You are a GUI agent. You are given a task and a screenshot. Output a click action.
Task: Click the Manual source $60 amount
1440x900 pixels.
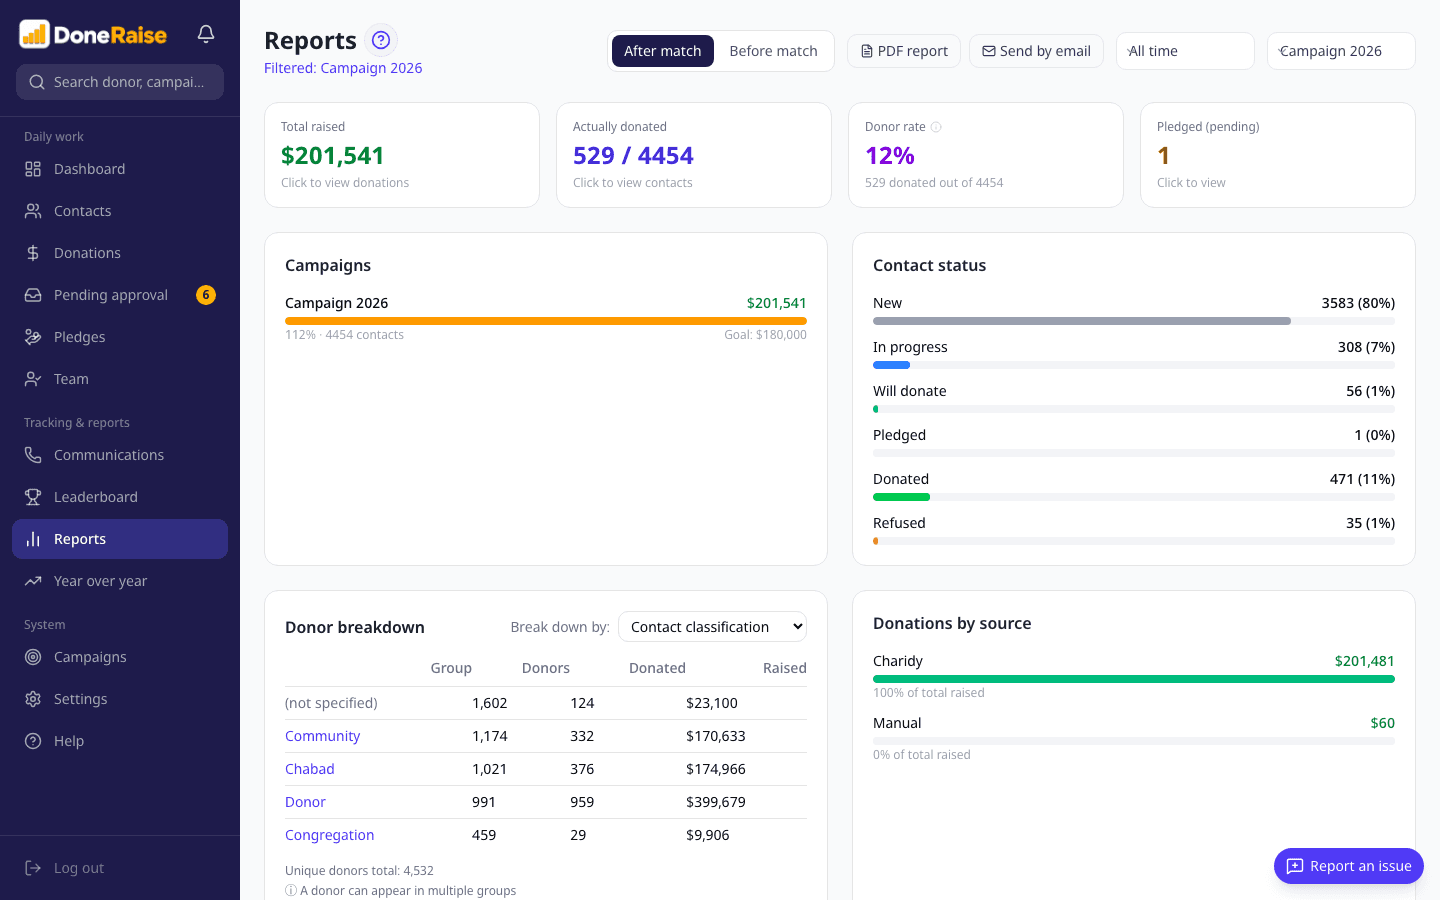[x=1383, y=723]
